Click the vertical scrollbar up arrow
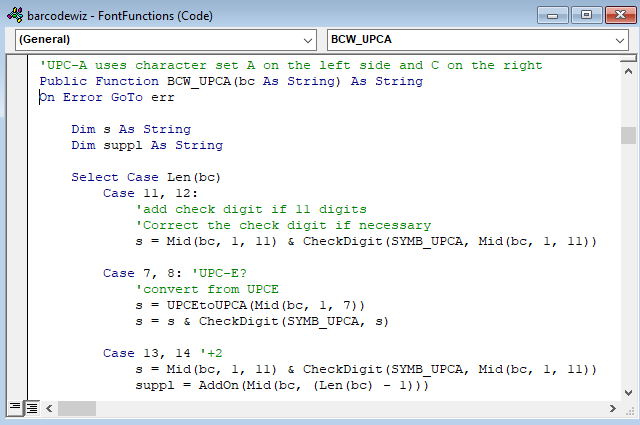The width and height of the screenshot is (640, 425). (628, 71)
